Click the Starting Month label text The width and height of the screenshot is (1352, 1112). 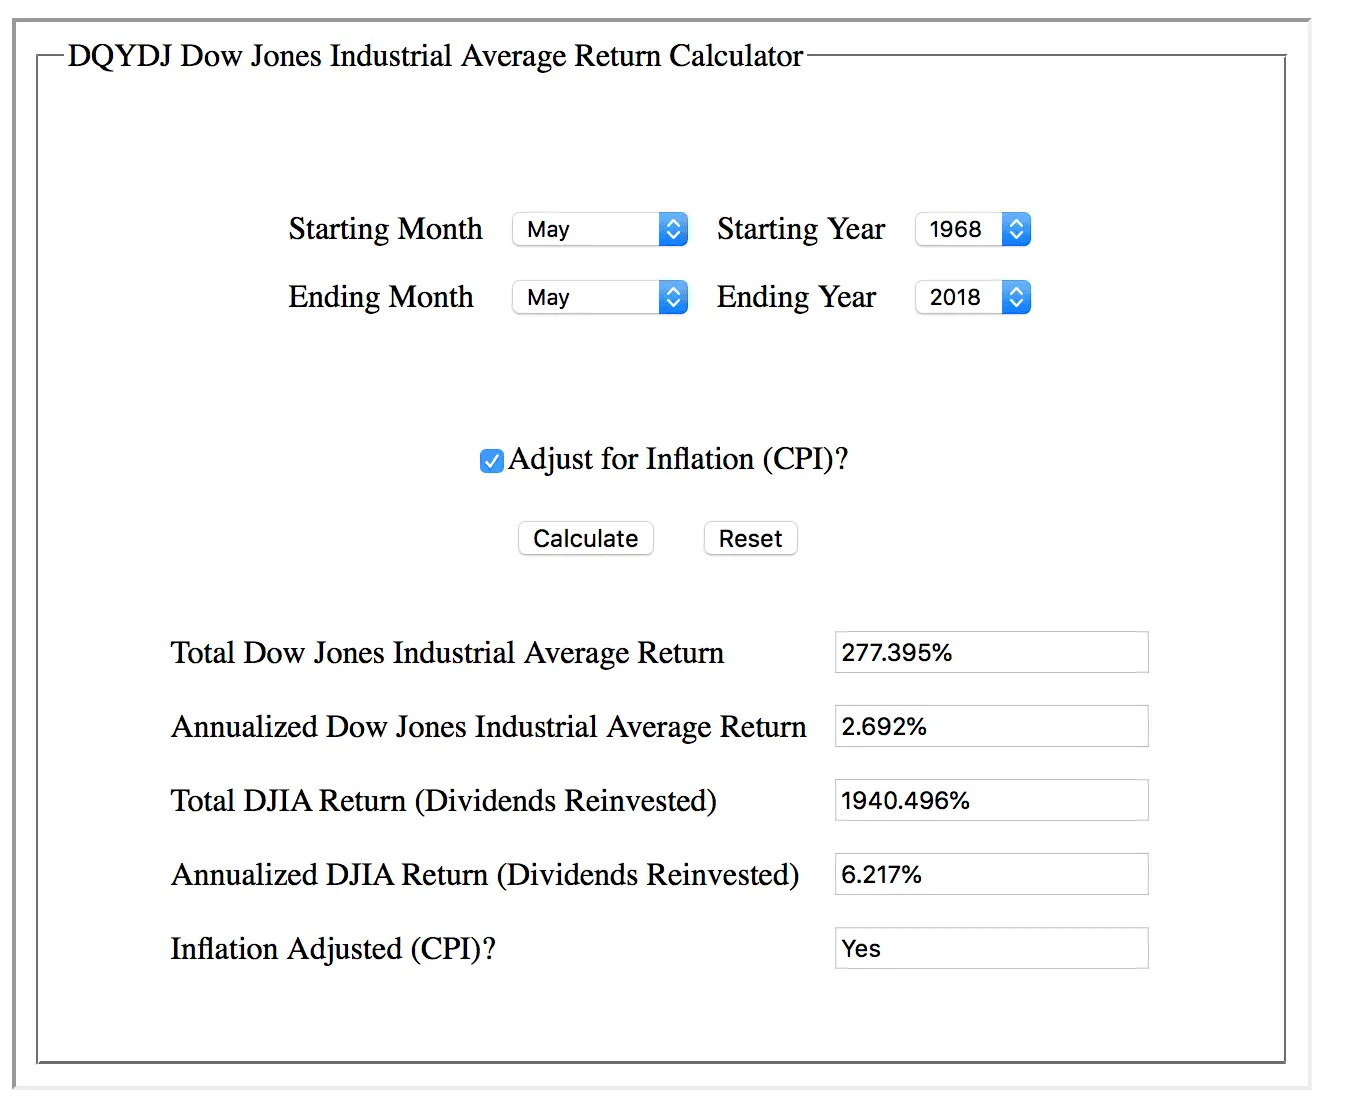tap(385, 229)
